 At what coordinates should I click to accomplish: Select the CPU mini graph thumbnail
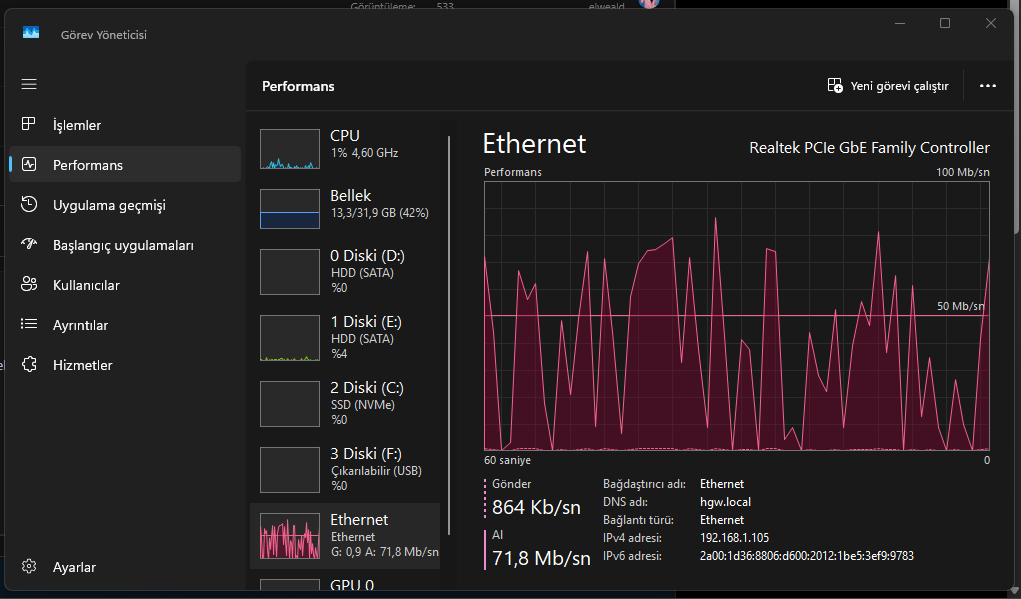(290, 149)
